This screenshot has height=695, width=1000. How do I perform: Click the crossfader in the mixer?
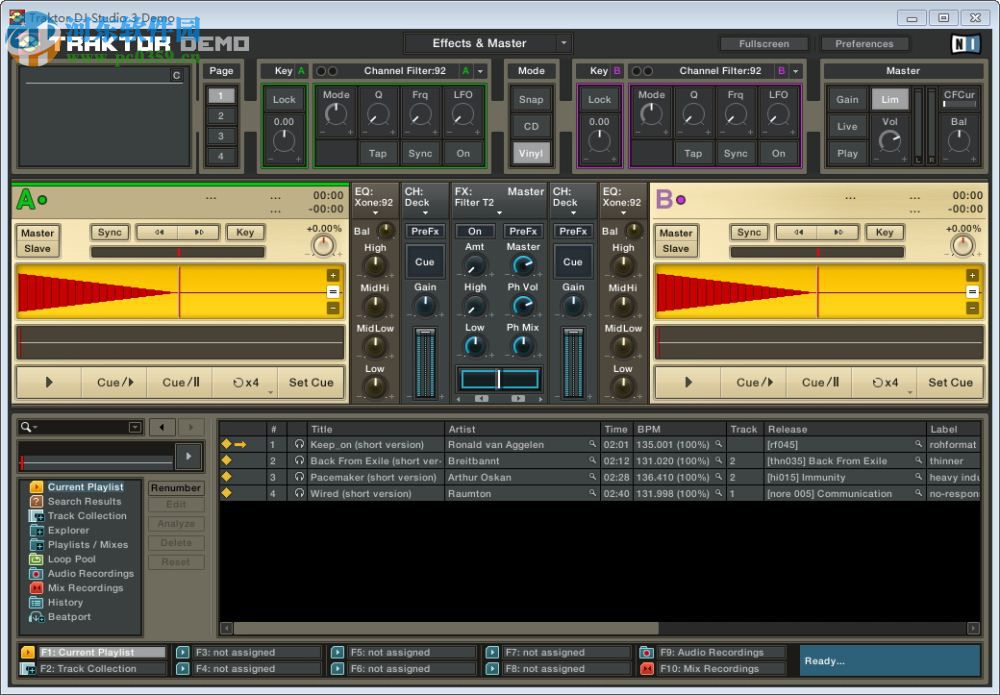point(499,377)
